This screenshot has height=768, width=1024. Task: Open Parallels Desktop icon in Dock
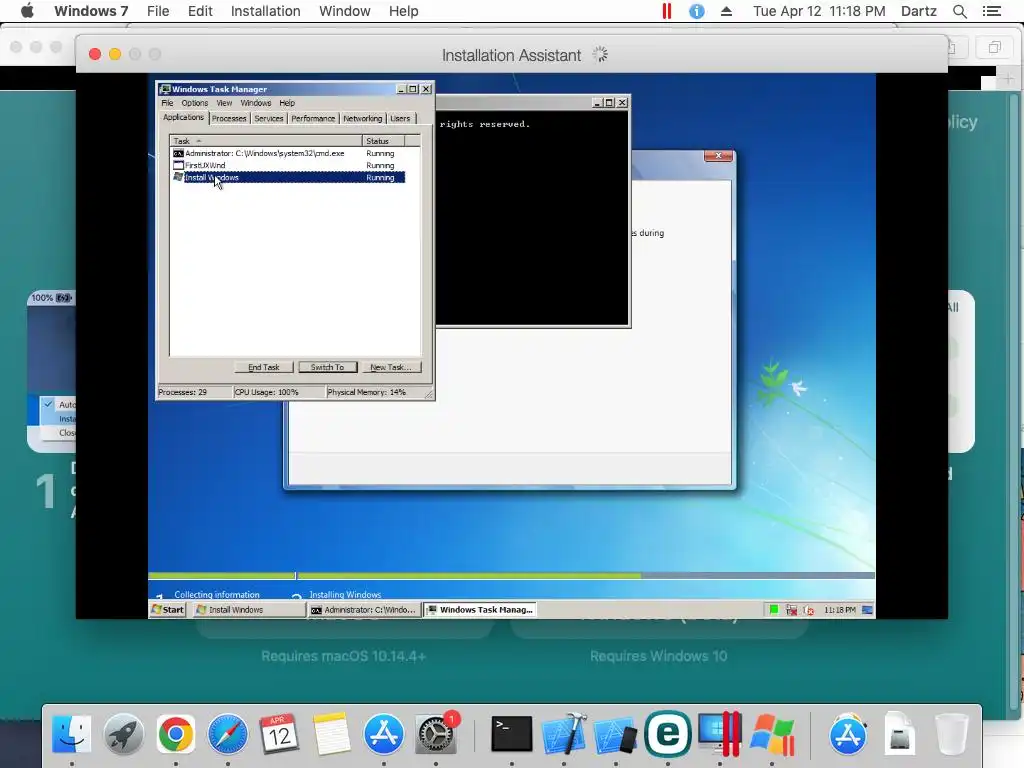(x=720, y=734)
